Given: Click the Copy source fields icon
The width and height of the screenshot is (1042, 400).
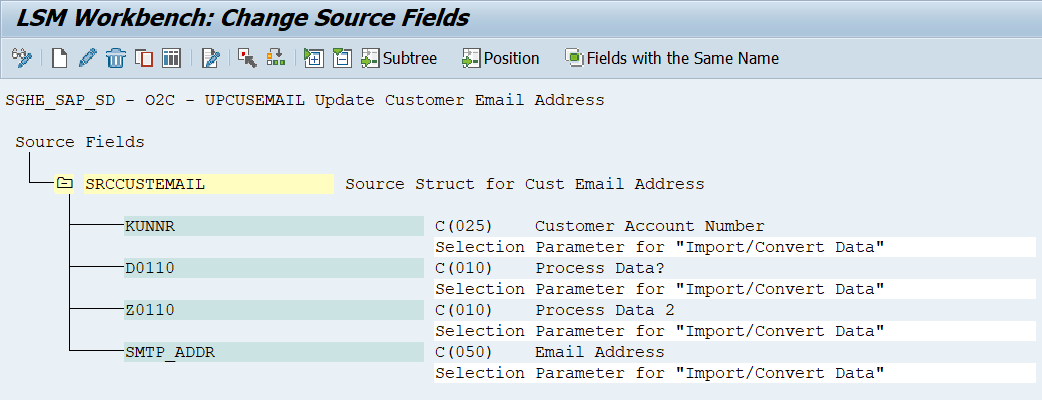Looking at the screenshot, I should pyautogui.click(x=144, y=58).
